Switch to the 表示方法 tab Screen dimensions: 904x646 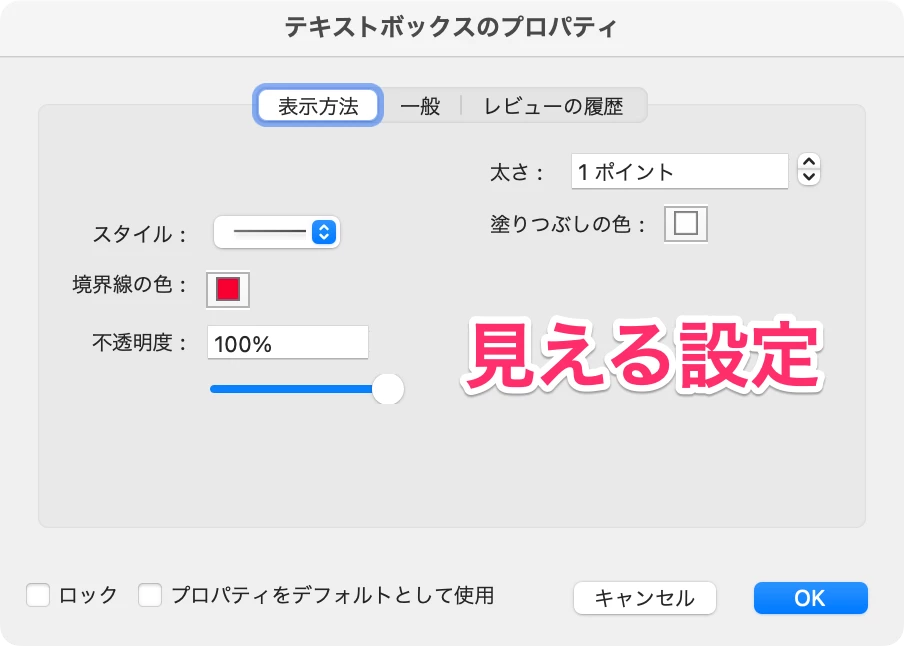tap(318, 106)
